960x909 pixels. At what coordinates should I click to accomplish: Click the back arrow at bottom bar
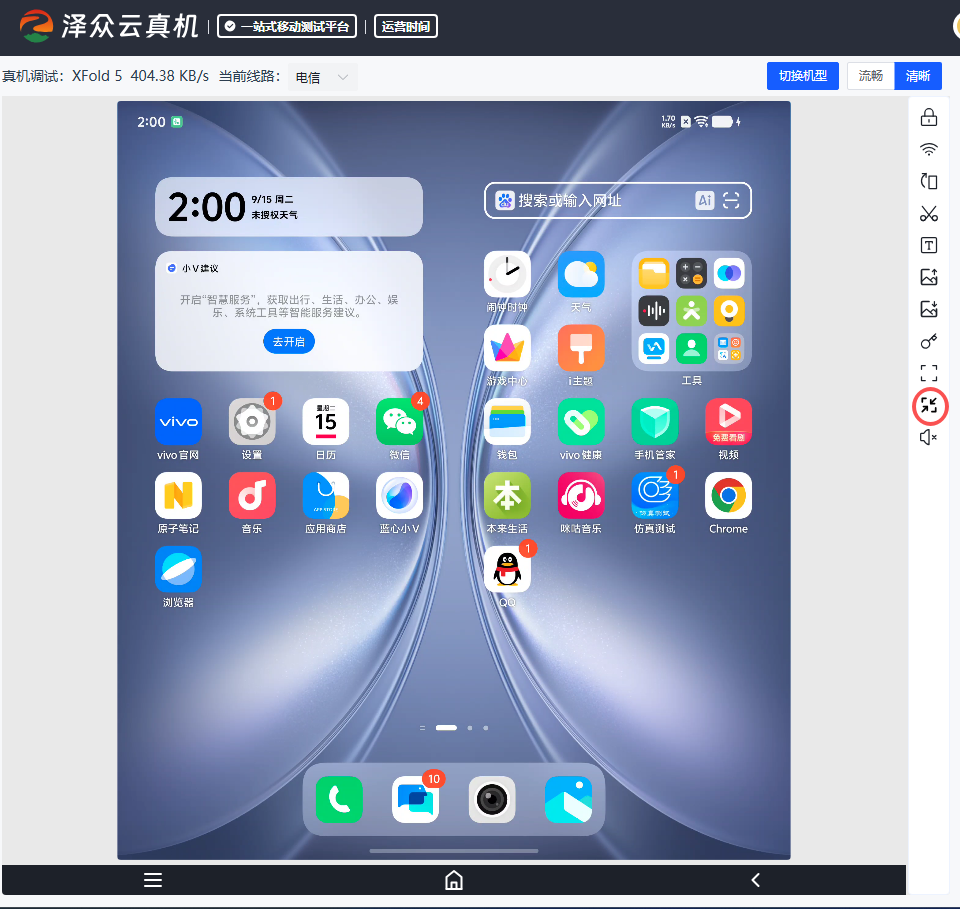click(x=756, y=880)
